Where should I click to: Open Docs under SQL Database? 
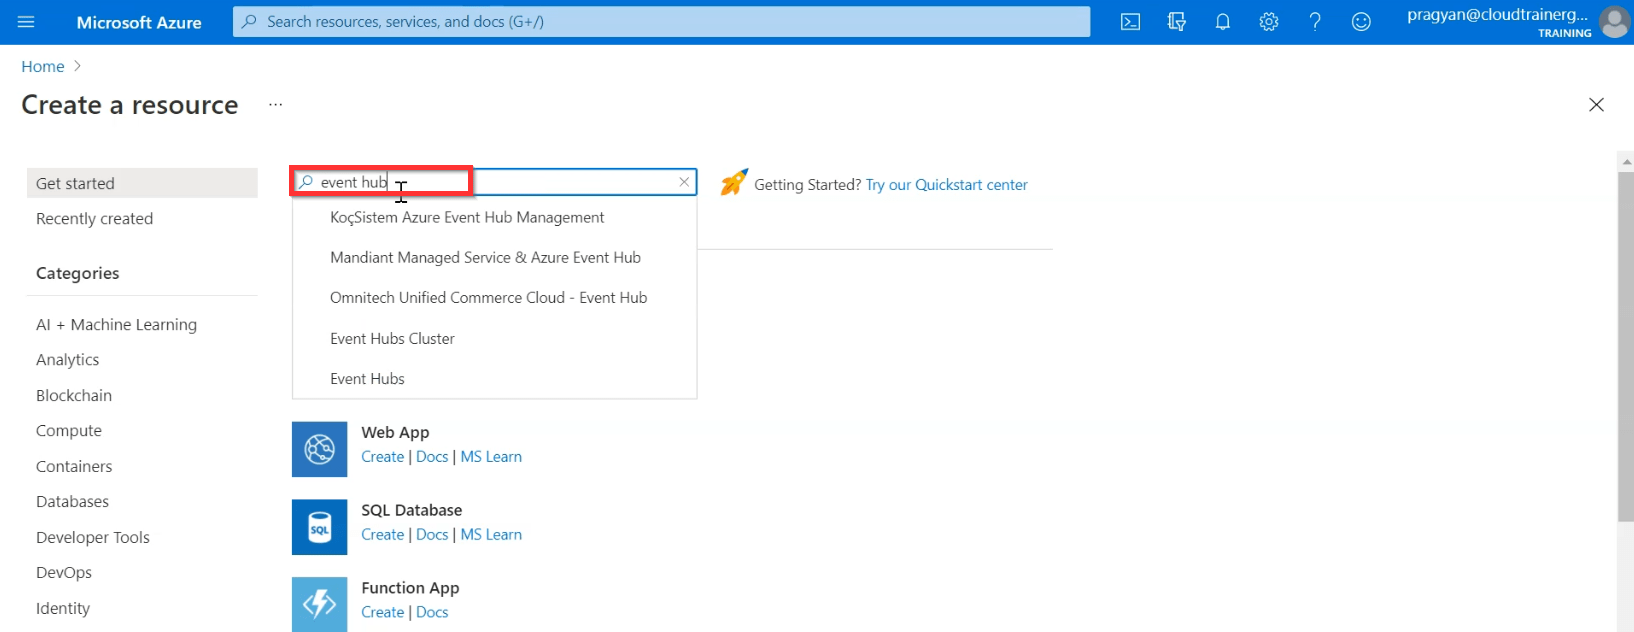432,534
